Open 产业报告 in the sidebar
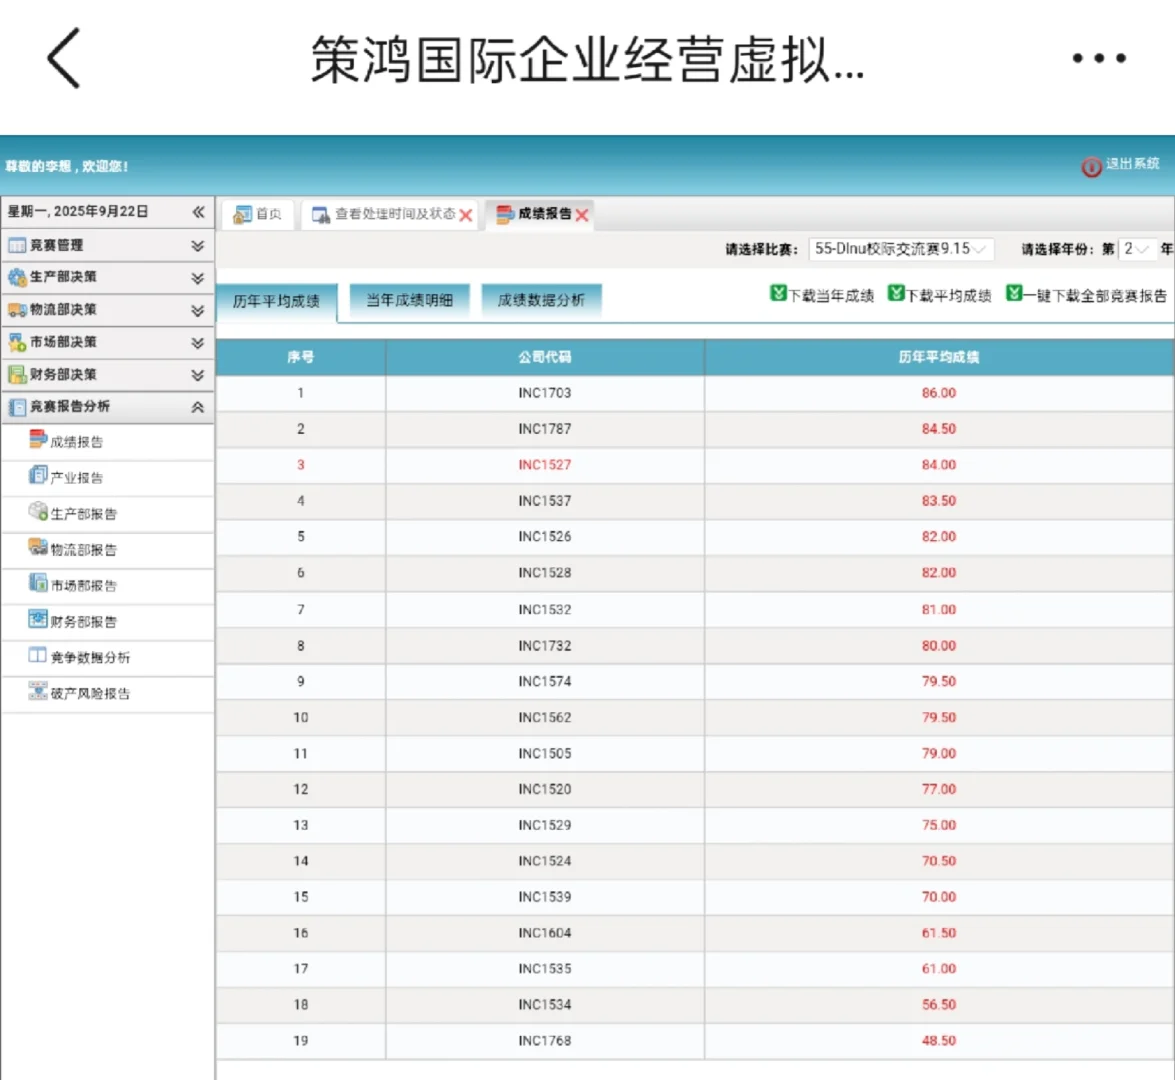Viewport: 1175px width, 1080px height. tap(76, 478)
